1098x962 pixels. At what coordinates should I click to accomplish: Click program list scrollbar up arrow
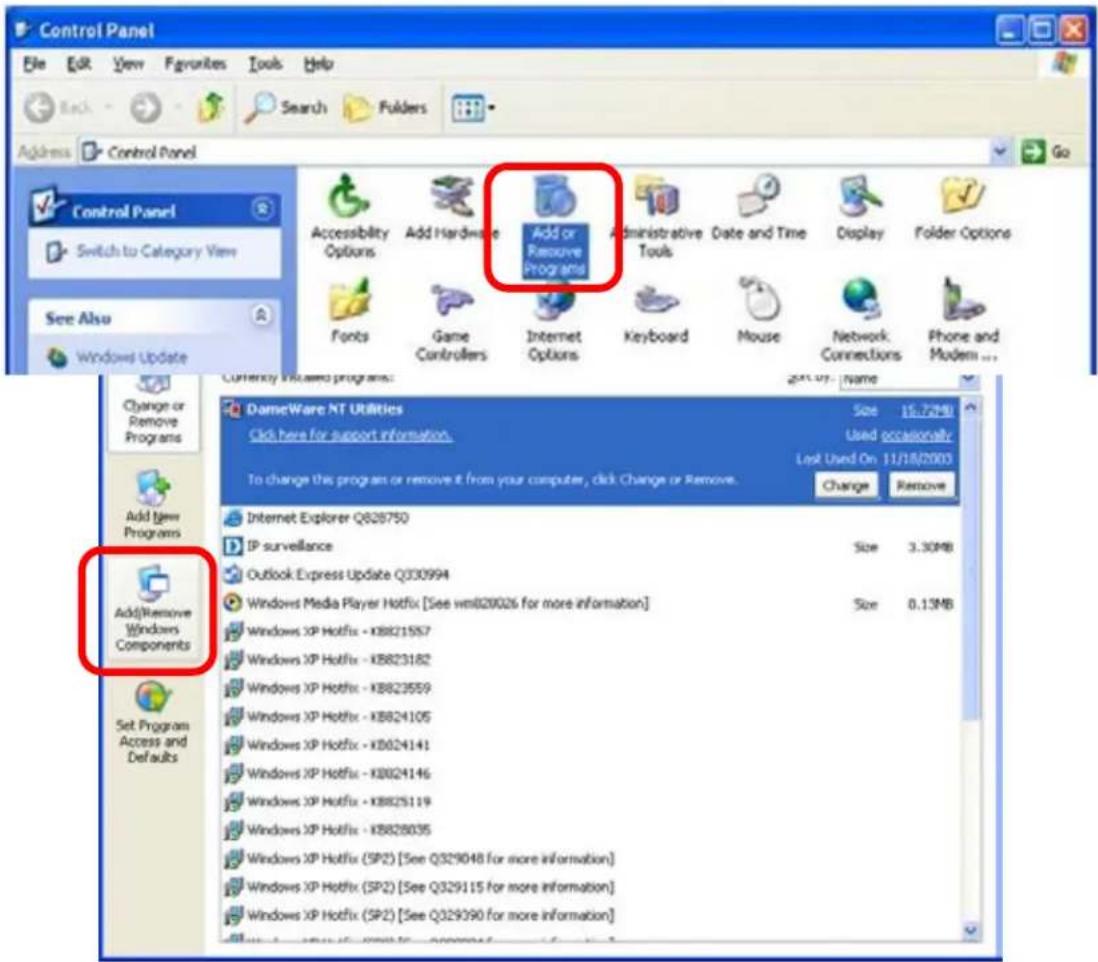coord(971,406)
